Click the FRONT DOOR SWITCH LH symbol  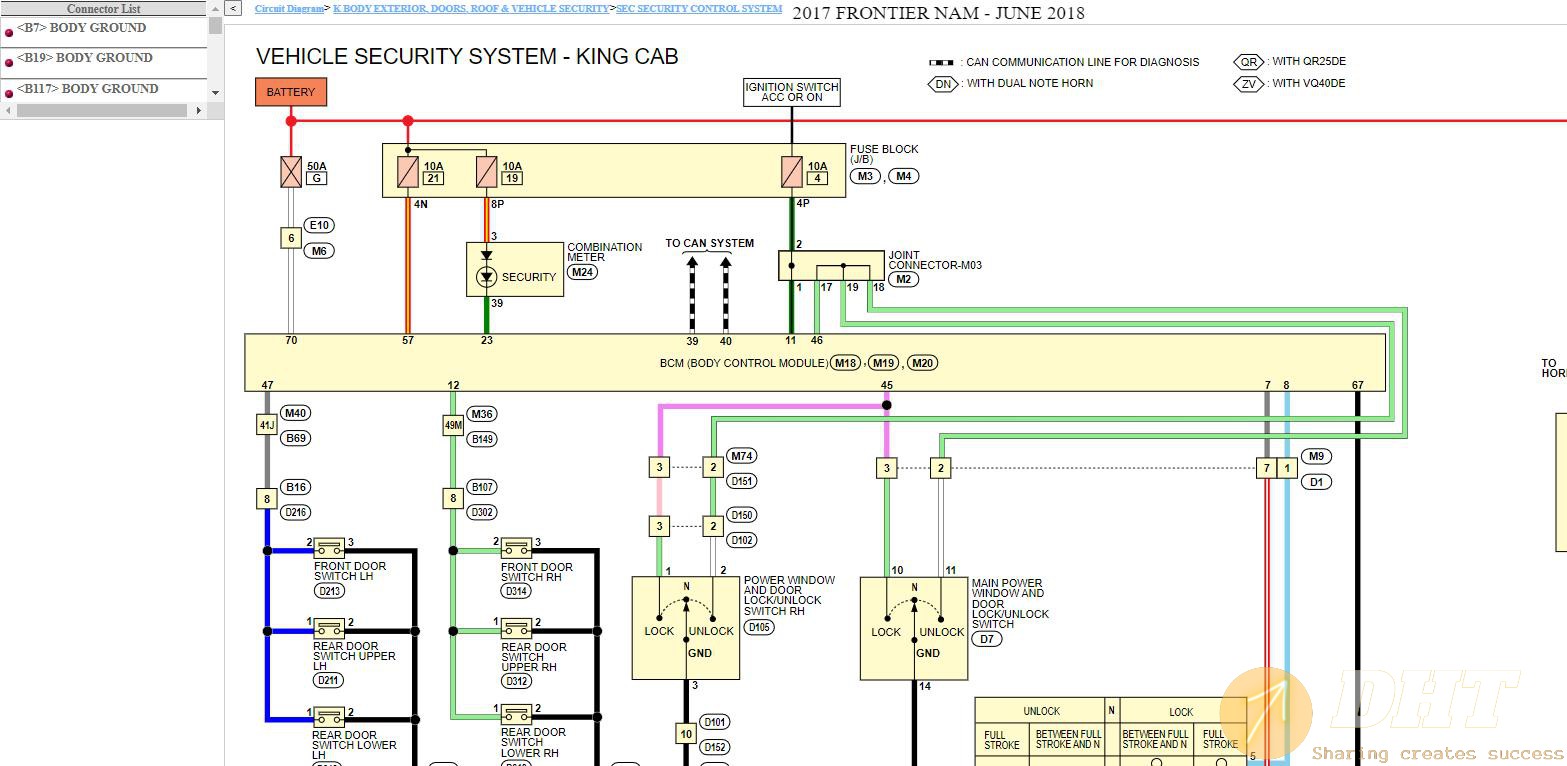point(329,549)
